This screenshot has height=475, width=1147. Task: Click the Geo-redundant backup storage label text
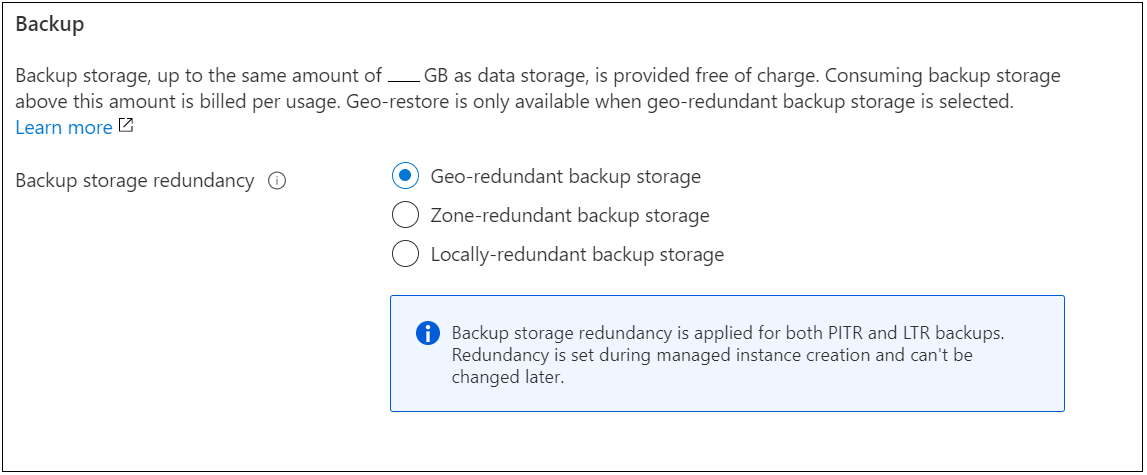tap(565, 176)
